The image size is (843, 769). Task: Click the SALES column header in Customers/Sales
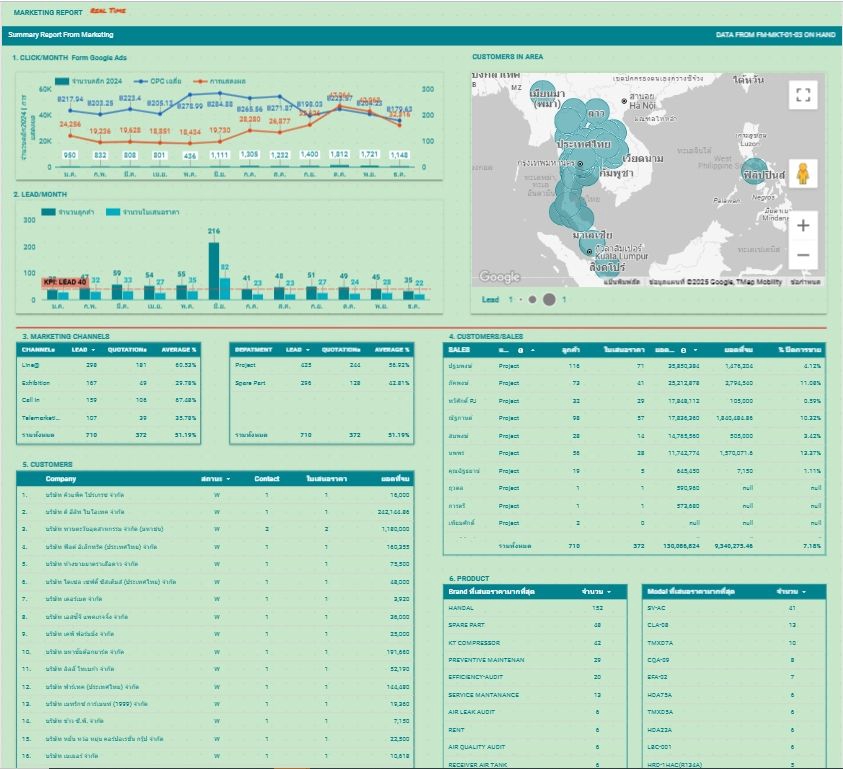459,350
